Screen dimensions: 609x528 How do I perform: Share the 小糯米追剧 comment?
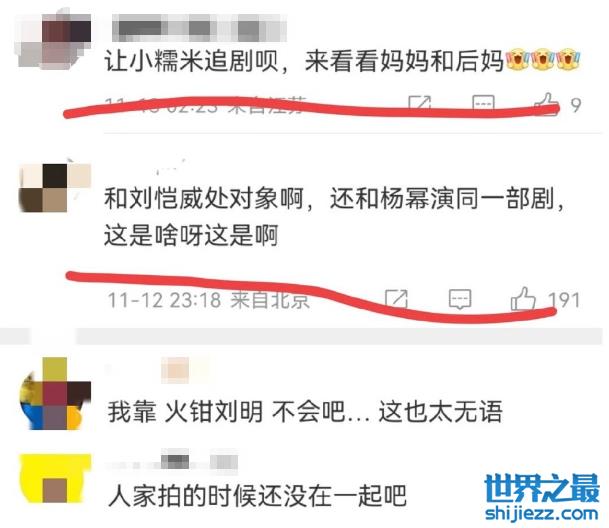click(x=420, y=104)
